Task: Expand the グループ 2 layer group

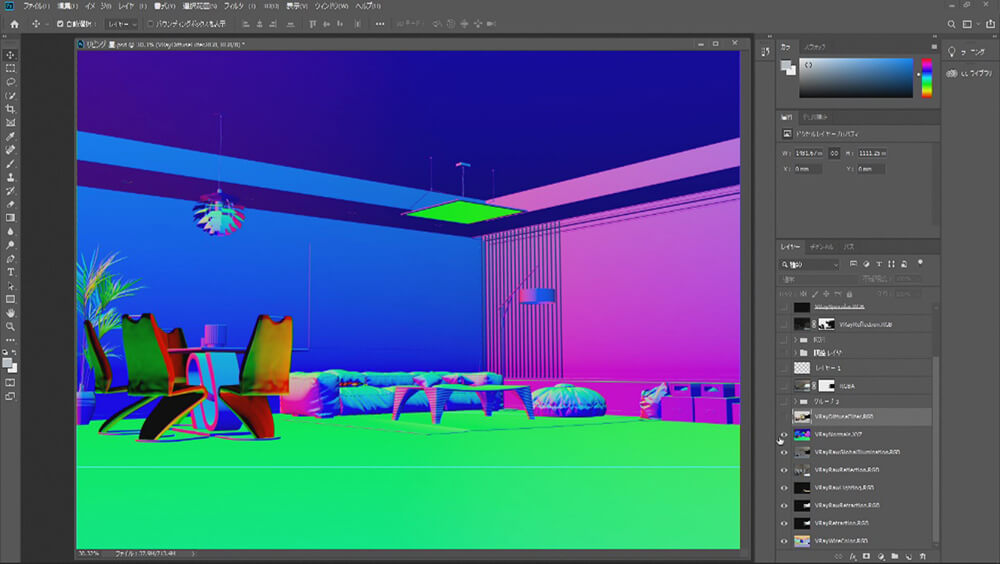Action: click(795, 401)
